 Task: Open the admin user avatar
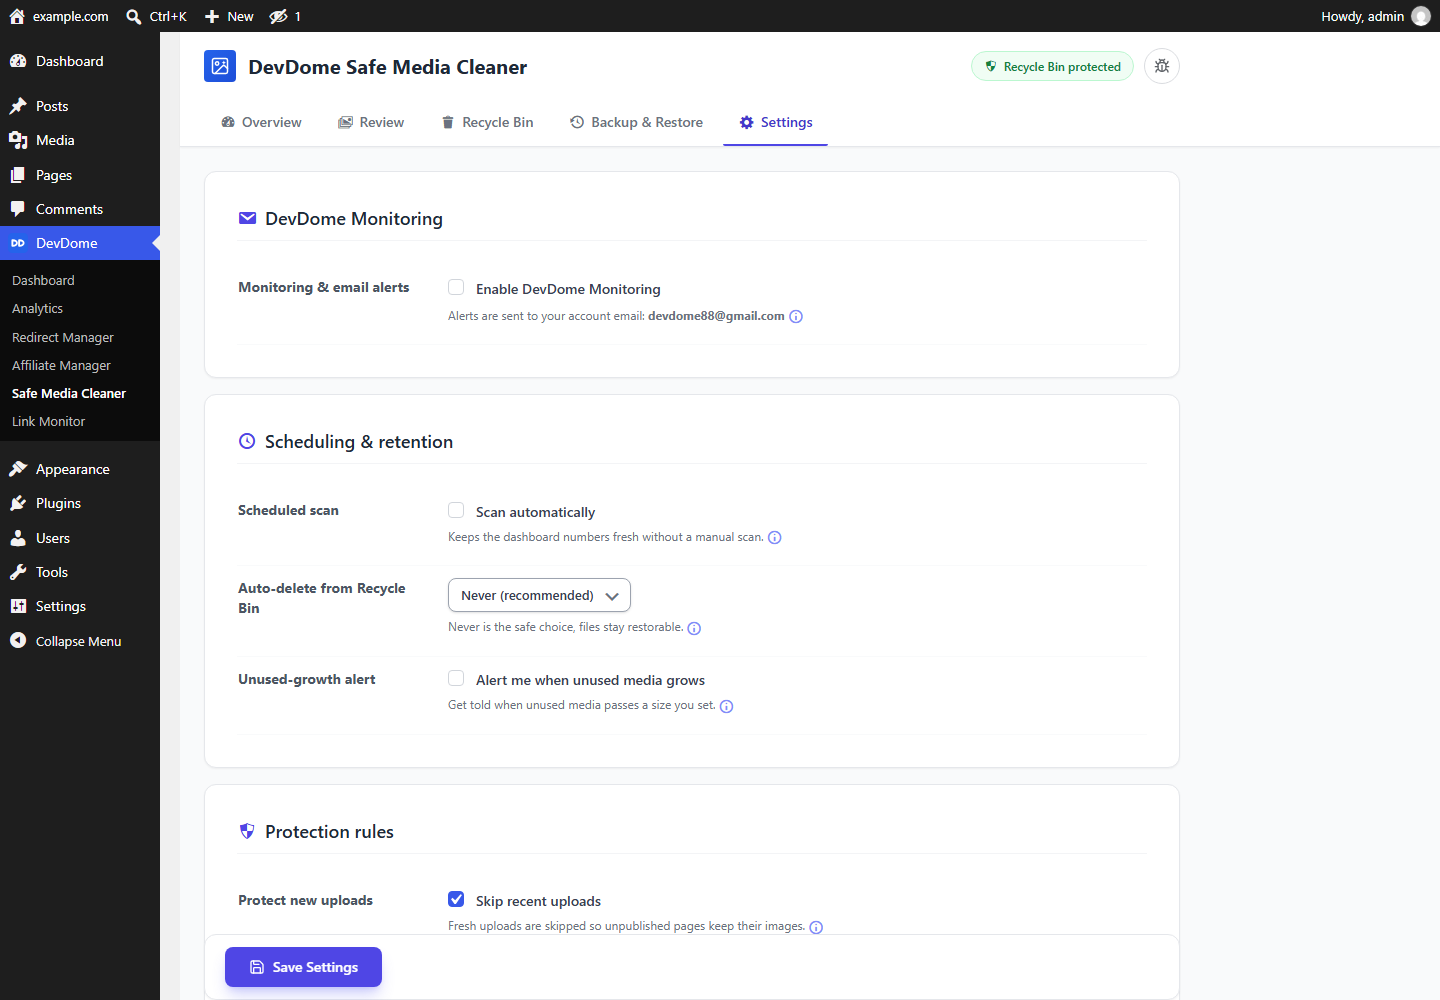point(1421,16)
